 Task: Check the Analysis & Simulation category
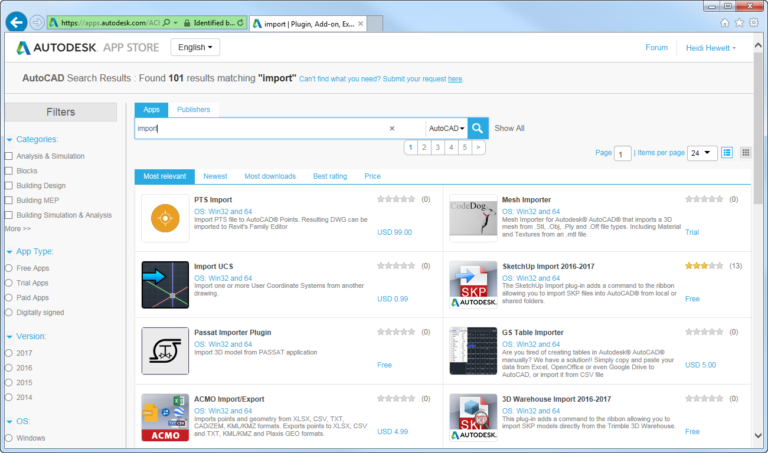(9, 156)
